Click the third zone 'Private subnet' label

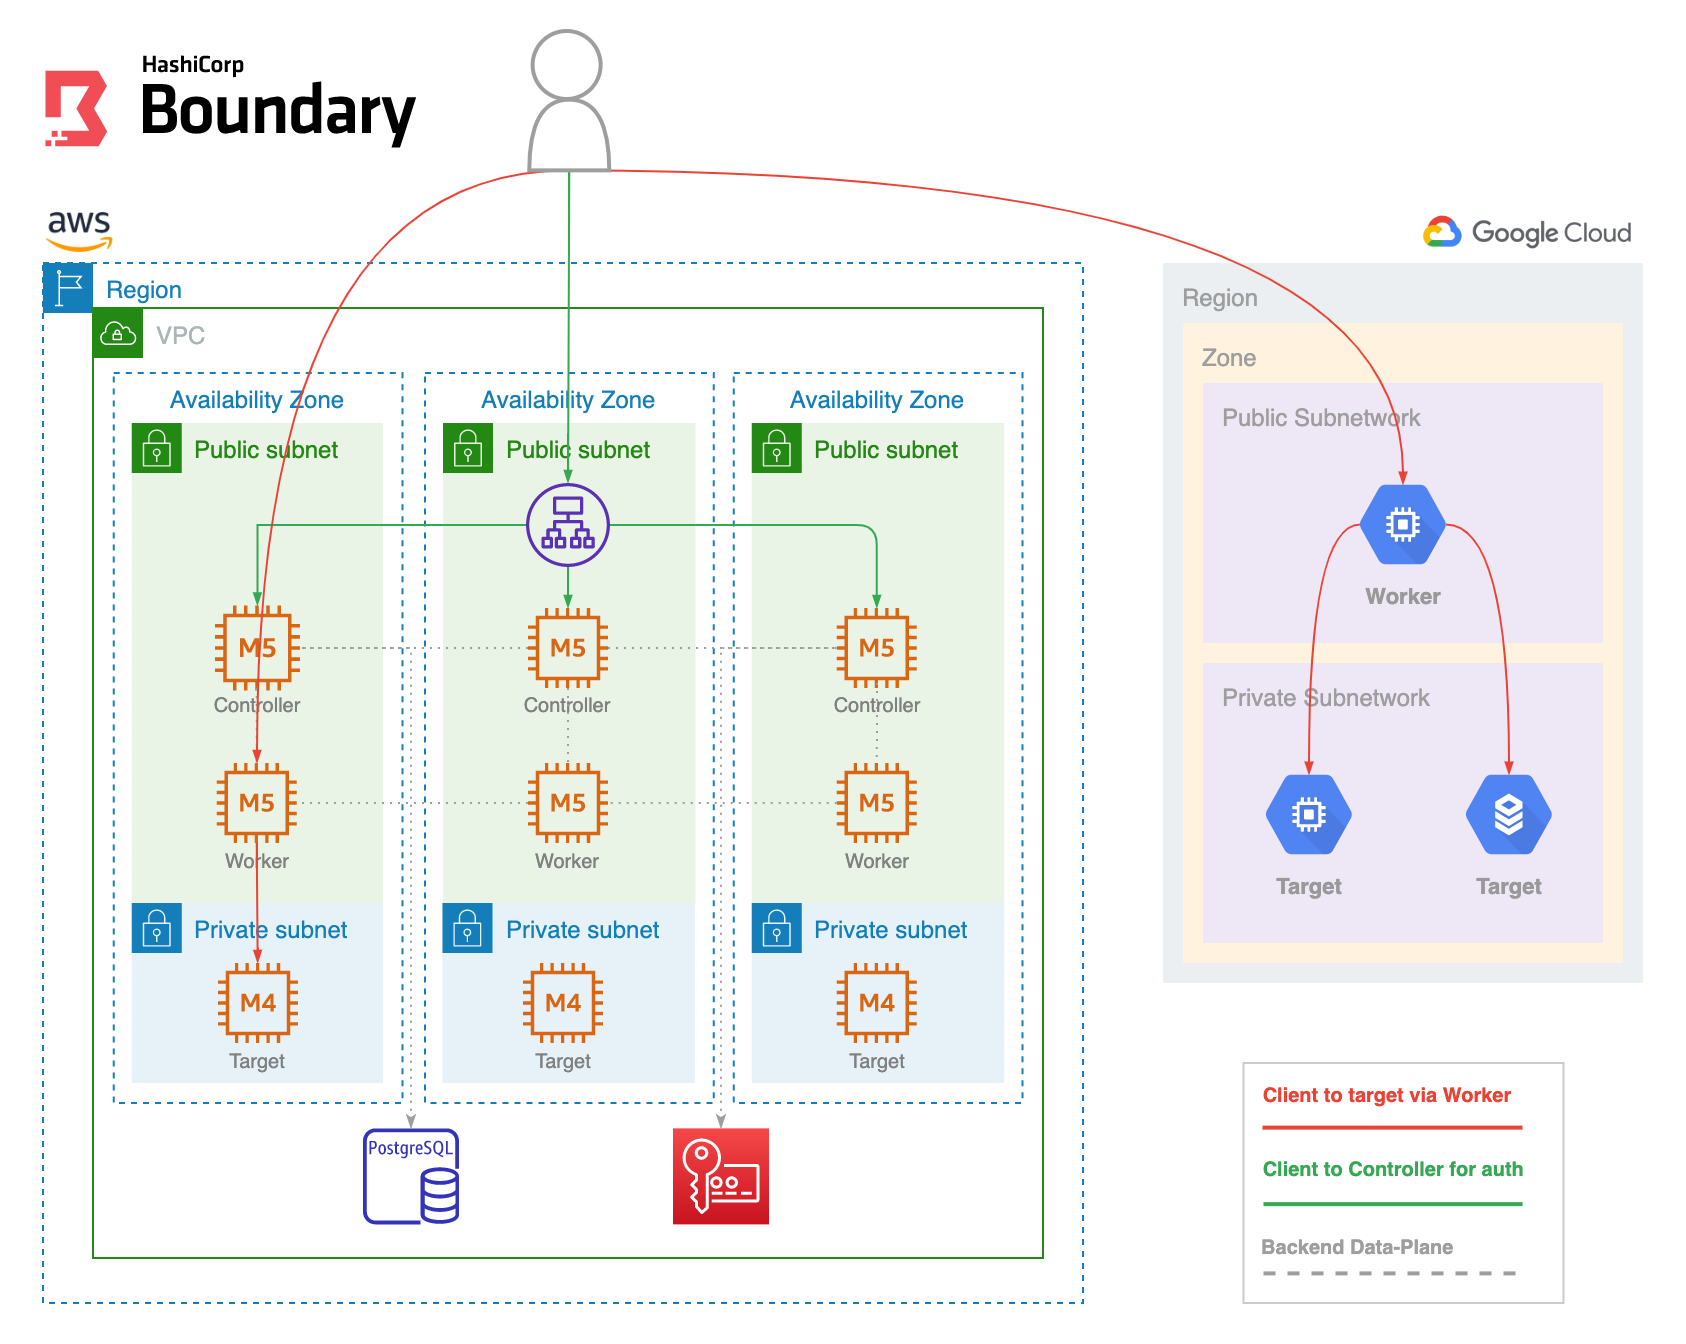(891, 930)
